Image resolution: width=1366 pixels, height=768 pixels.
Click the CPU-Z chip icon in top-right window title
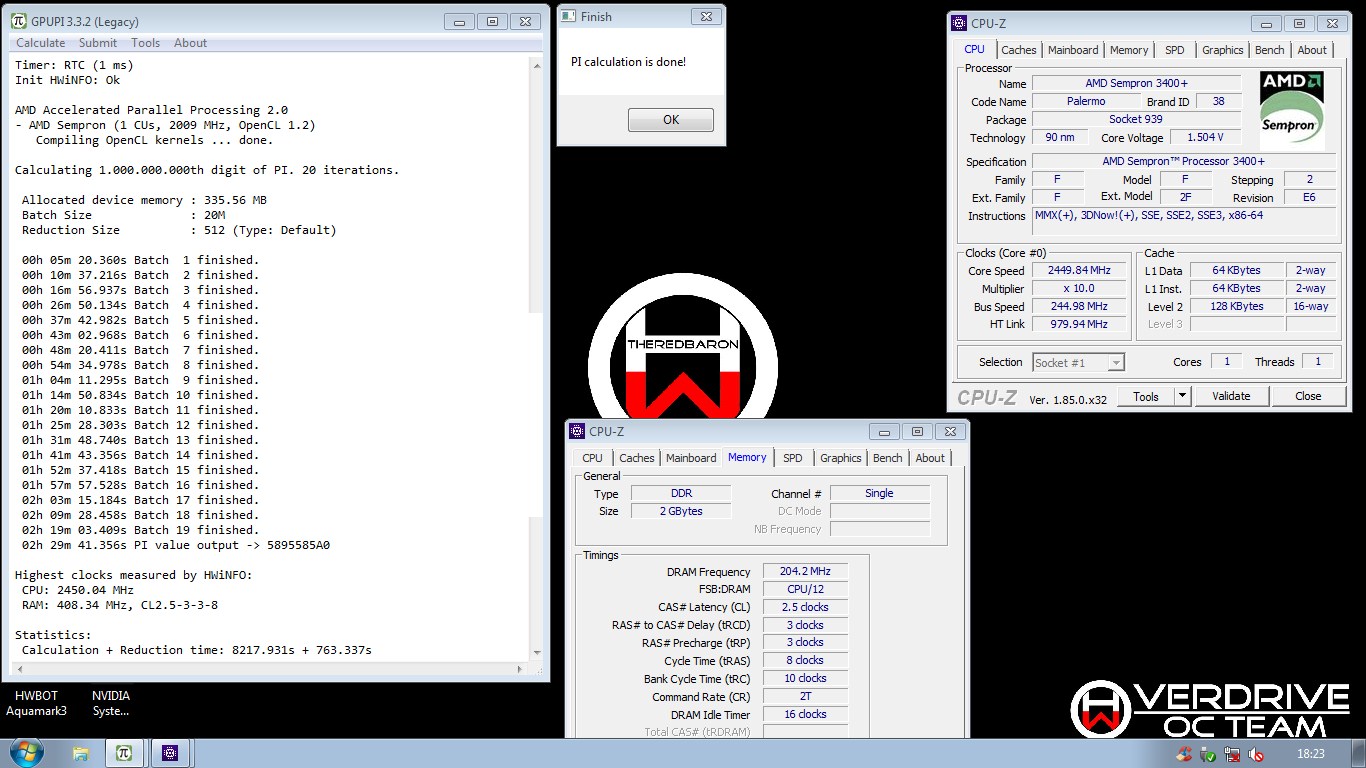(959, 23)
